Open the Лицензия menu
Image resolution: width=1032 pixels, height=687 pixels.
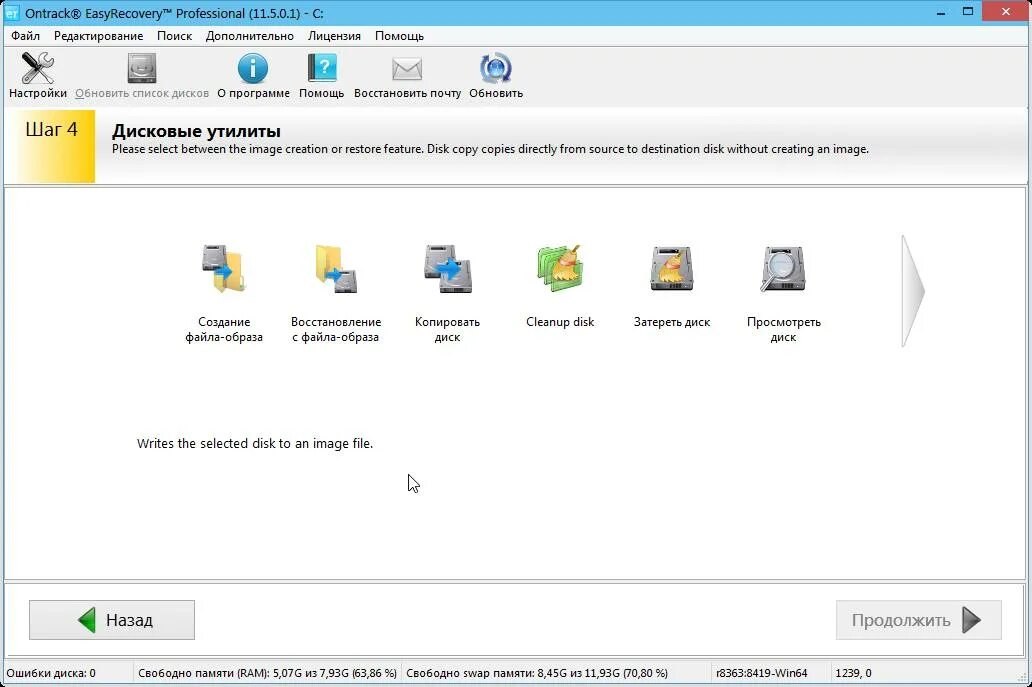(x=334, y=36)
